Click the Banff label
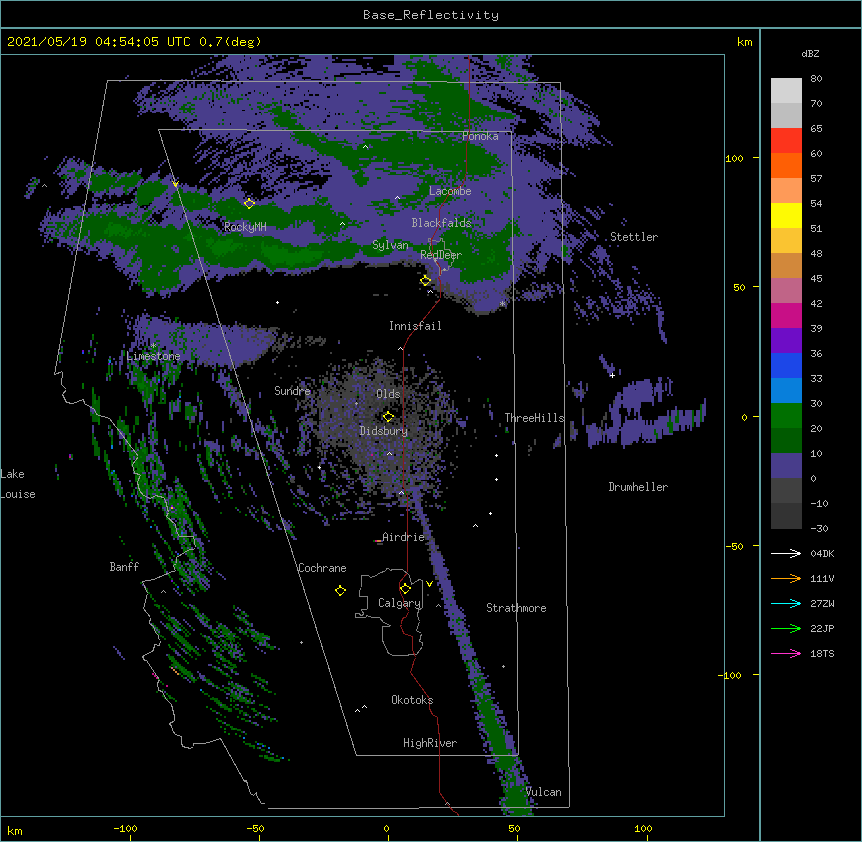 pos(124,567)
